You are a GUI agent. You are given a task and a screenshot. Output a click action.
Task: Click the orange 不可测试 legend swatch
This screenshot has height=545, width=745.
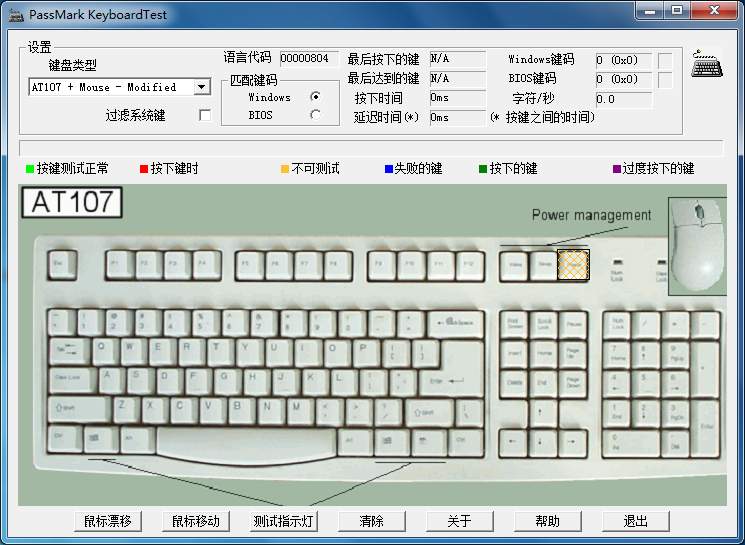[285, 169]
